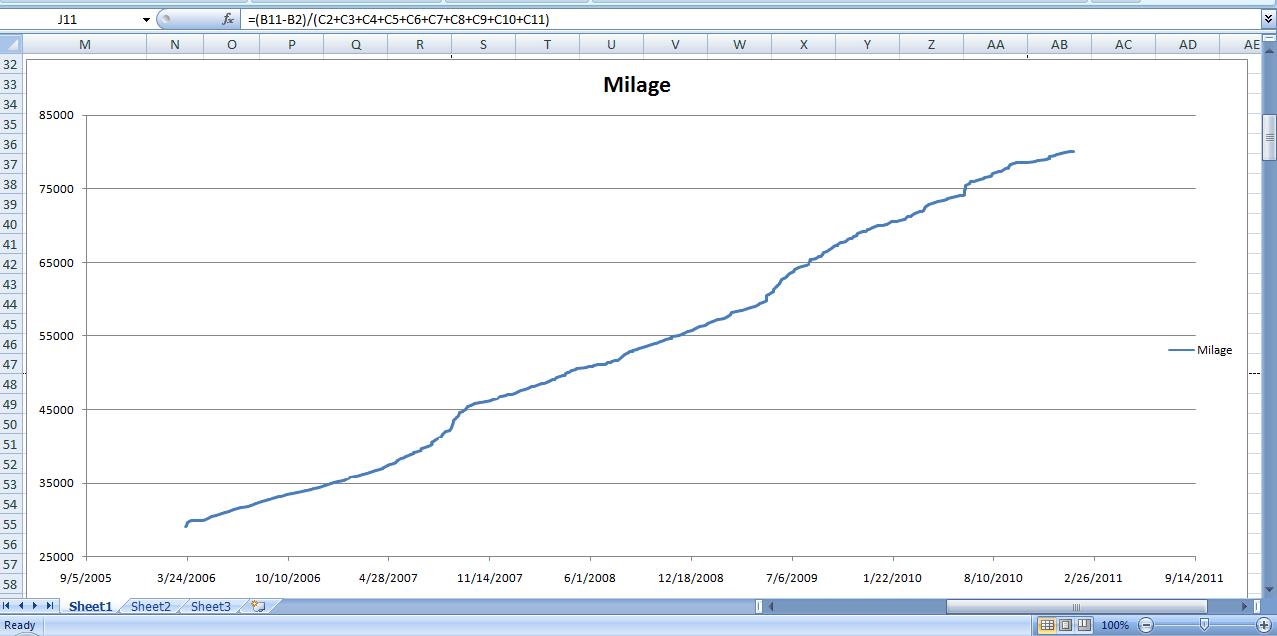Viewport: 1277px width, 636px height.
Task: Open zoom dialog via 100% label
Action: pos(1115,625)
